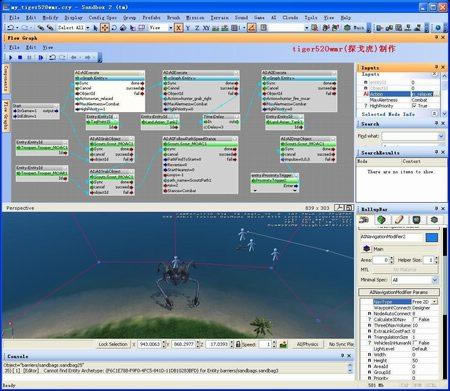Screen dimensions: 450x391
Task: Click Flow Graph toolbar undo icon
Action: 52,57
